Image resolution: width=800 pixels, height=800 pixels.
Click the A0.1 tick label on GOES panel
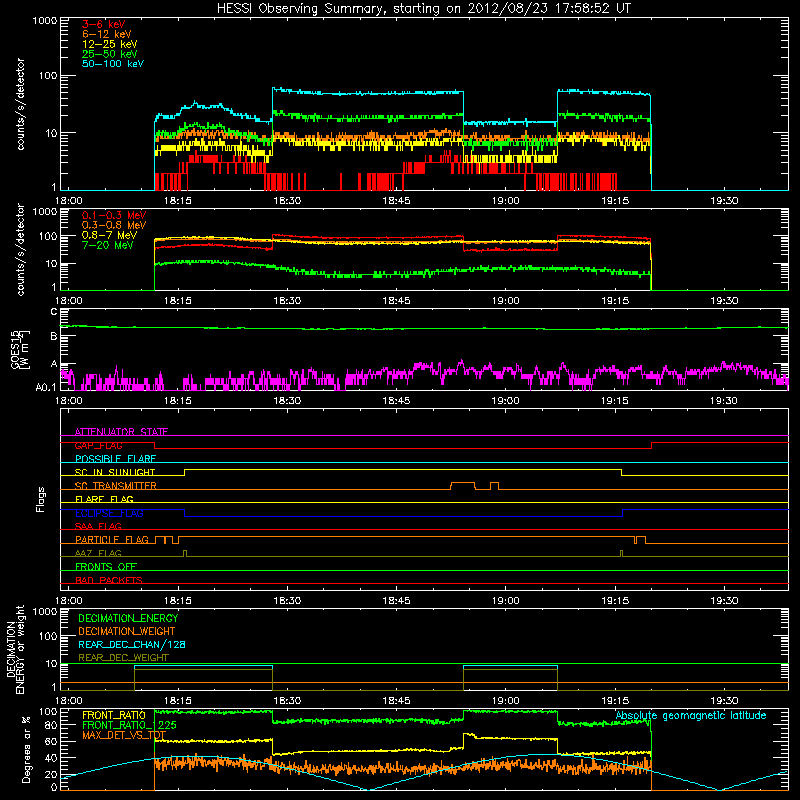click(x=46, y=387)
